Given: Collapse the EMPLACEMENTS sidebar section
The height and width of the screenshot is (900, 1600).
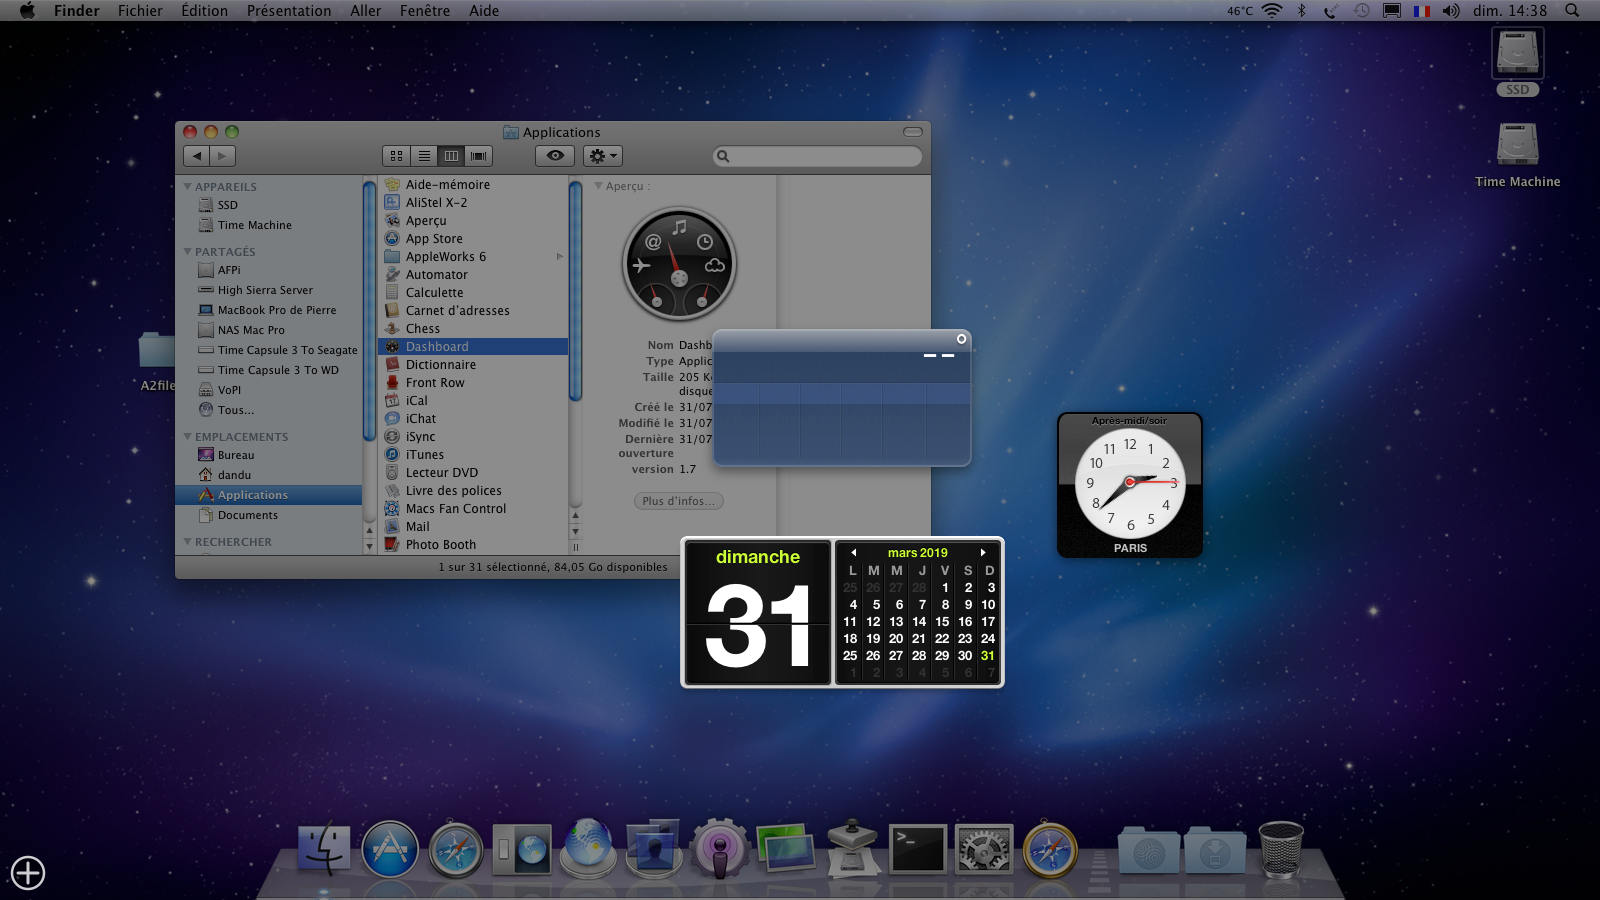Looking at the screenshot, I should [x=187, y=437].
